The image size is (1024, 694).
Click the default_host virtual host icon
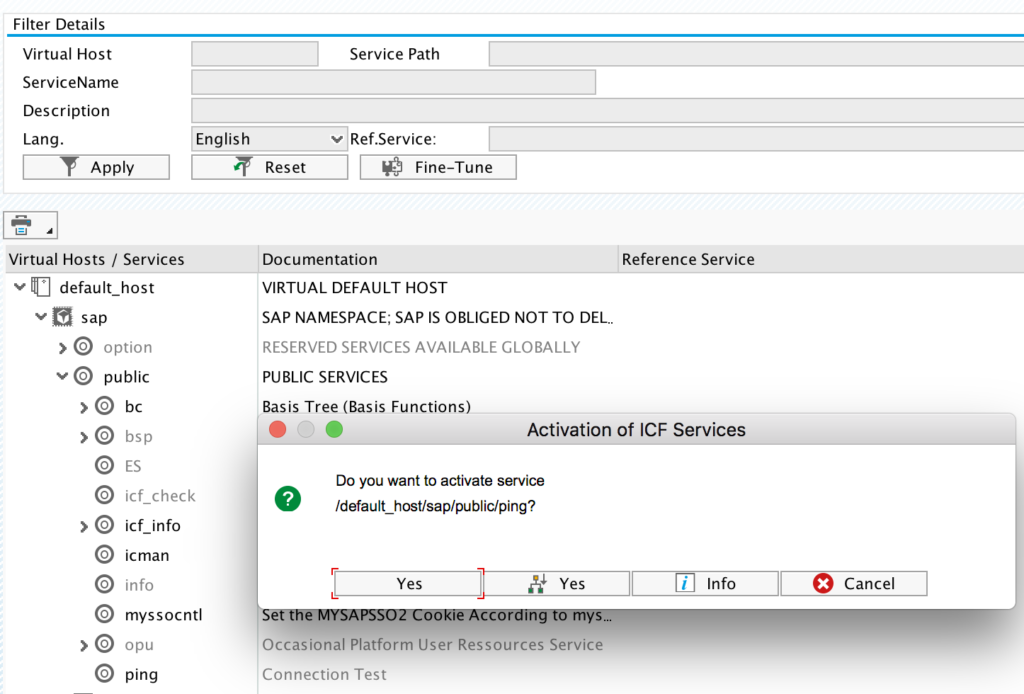pos(40,287)
